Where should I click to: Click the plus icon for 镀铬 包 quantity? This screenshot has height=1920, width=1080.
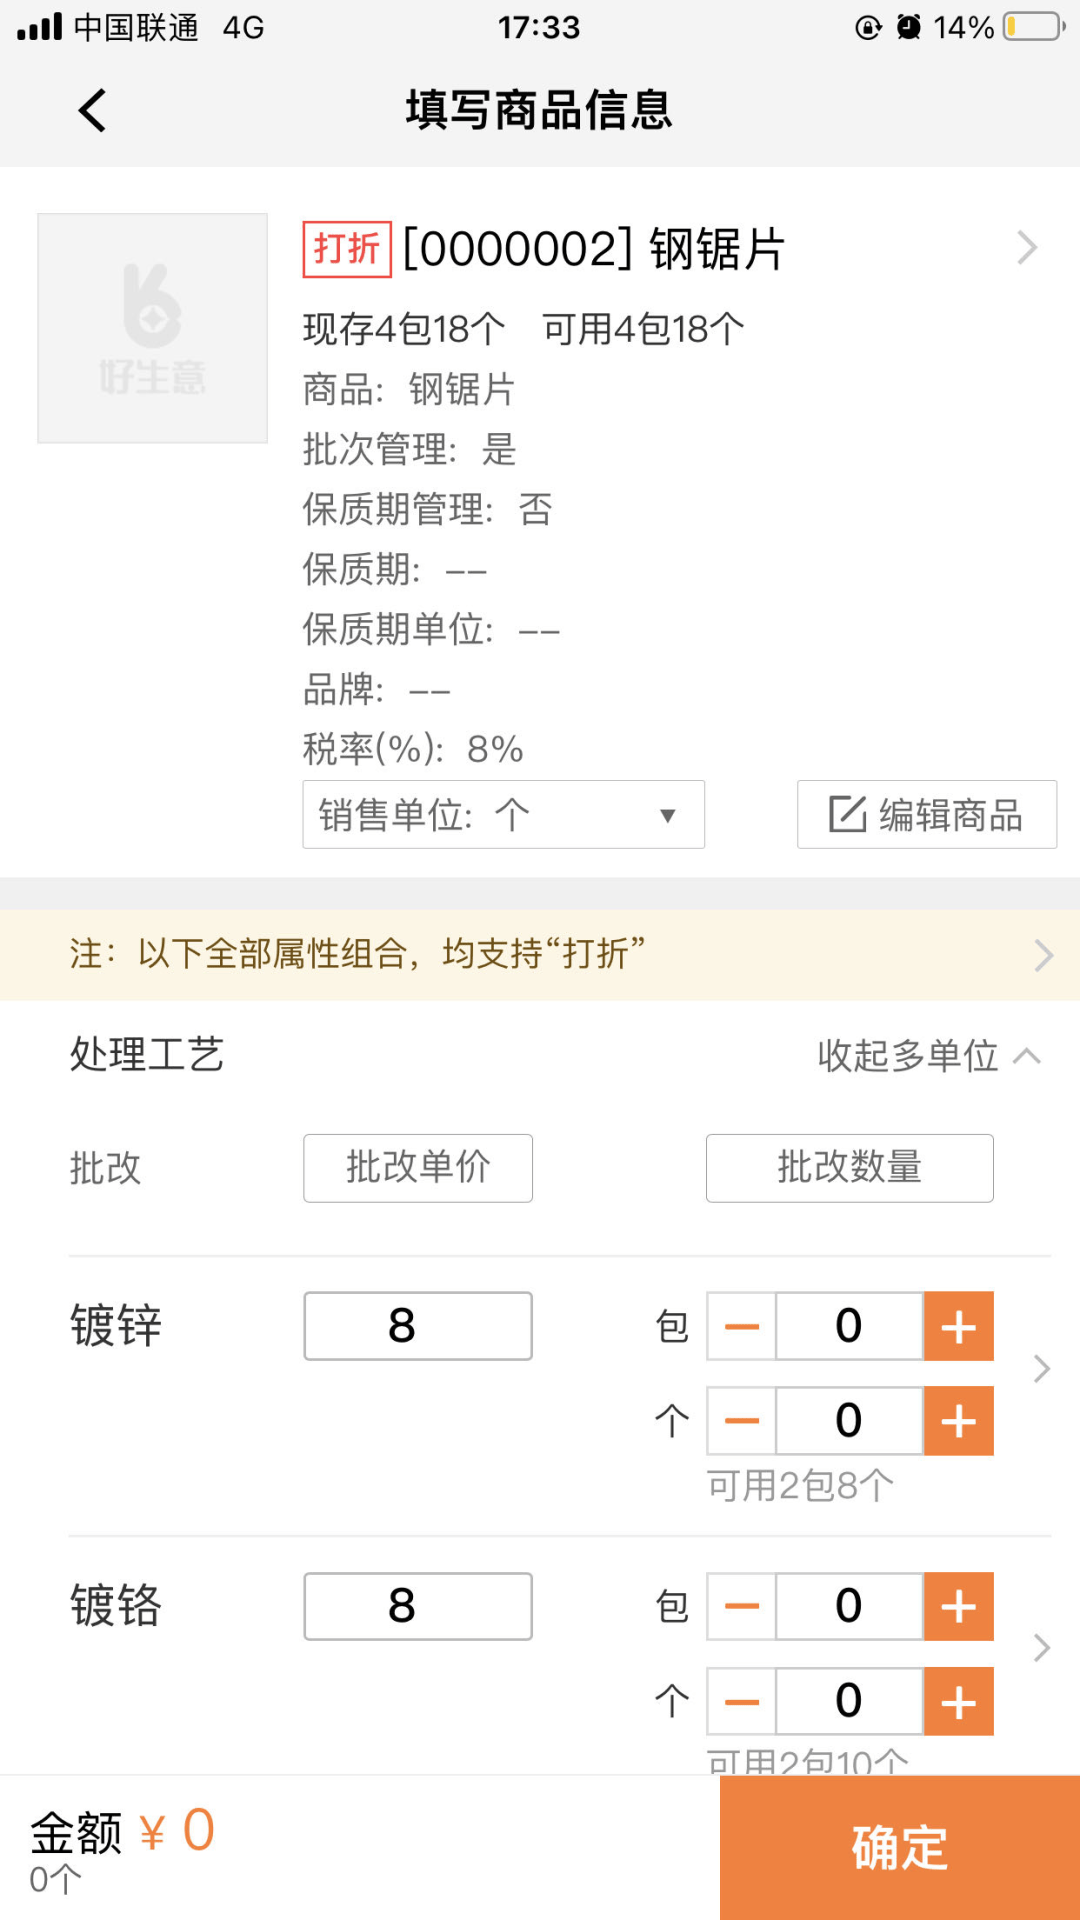957,1606
